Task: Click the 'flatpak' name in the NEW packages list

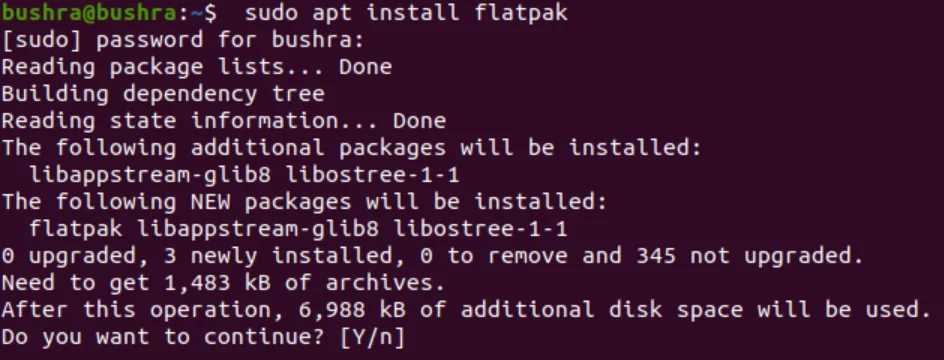Action: 76,229
